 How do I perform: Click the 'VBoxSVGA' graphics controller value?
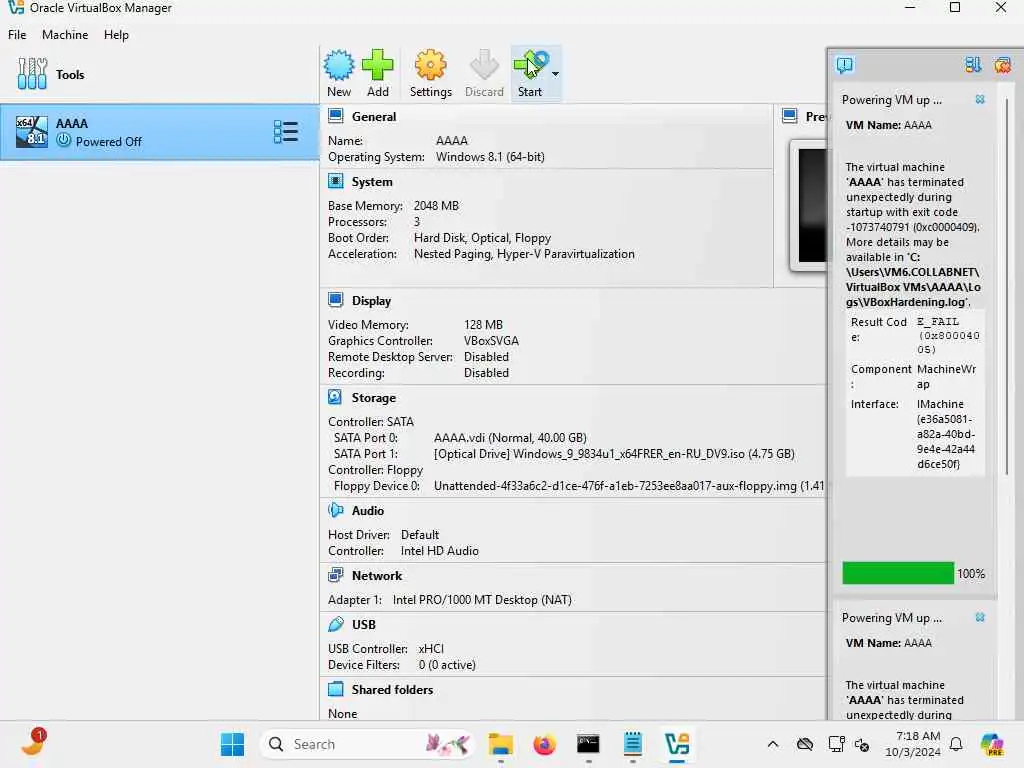point(491,341)
